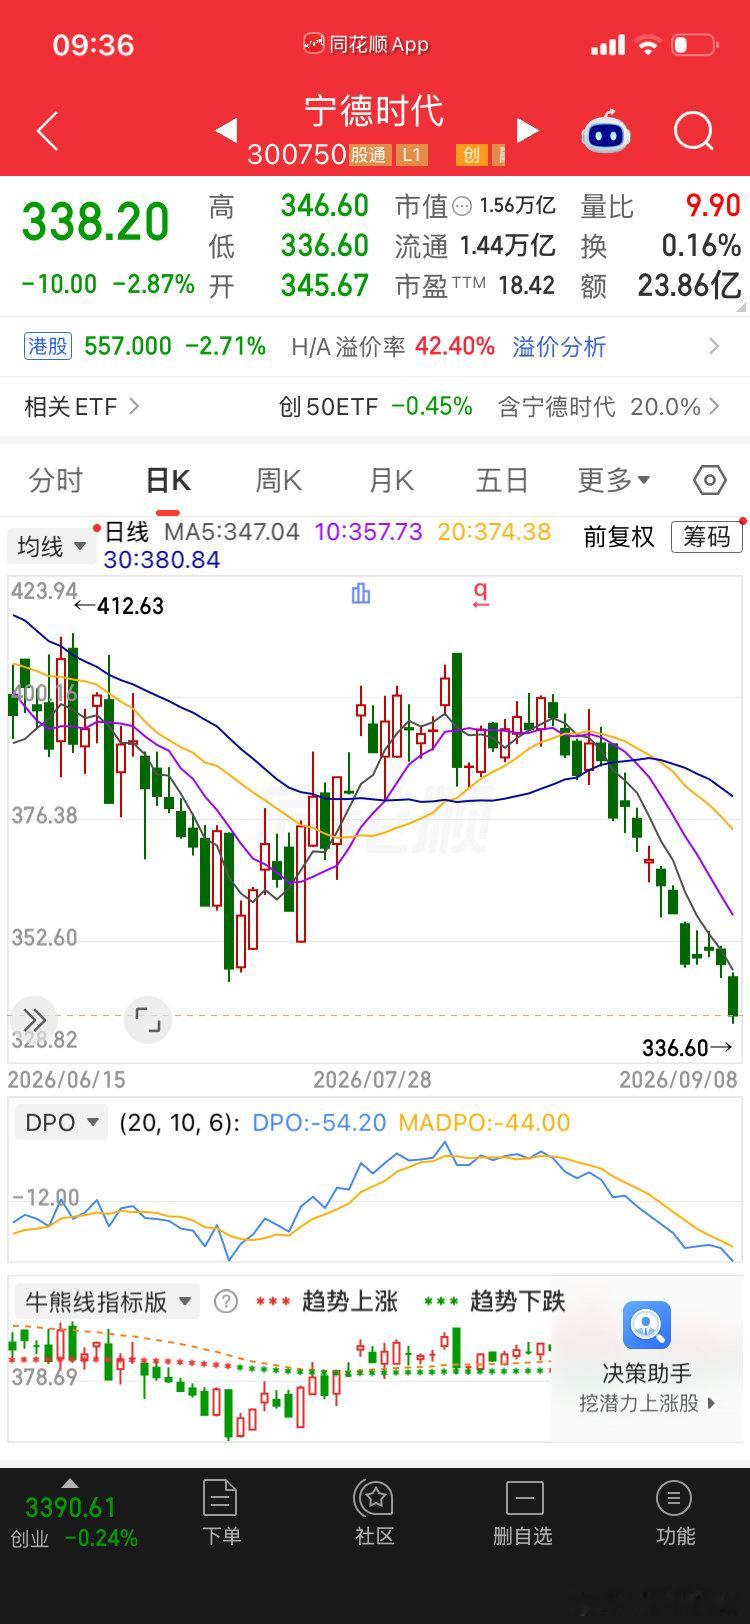
Task: Tap MADPO:-44.00 value label
Action: click(x=484, y=1122)
